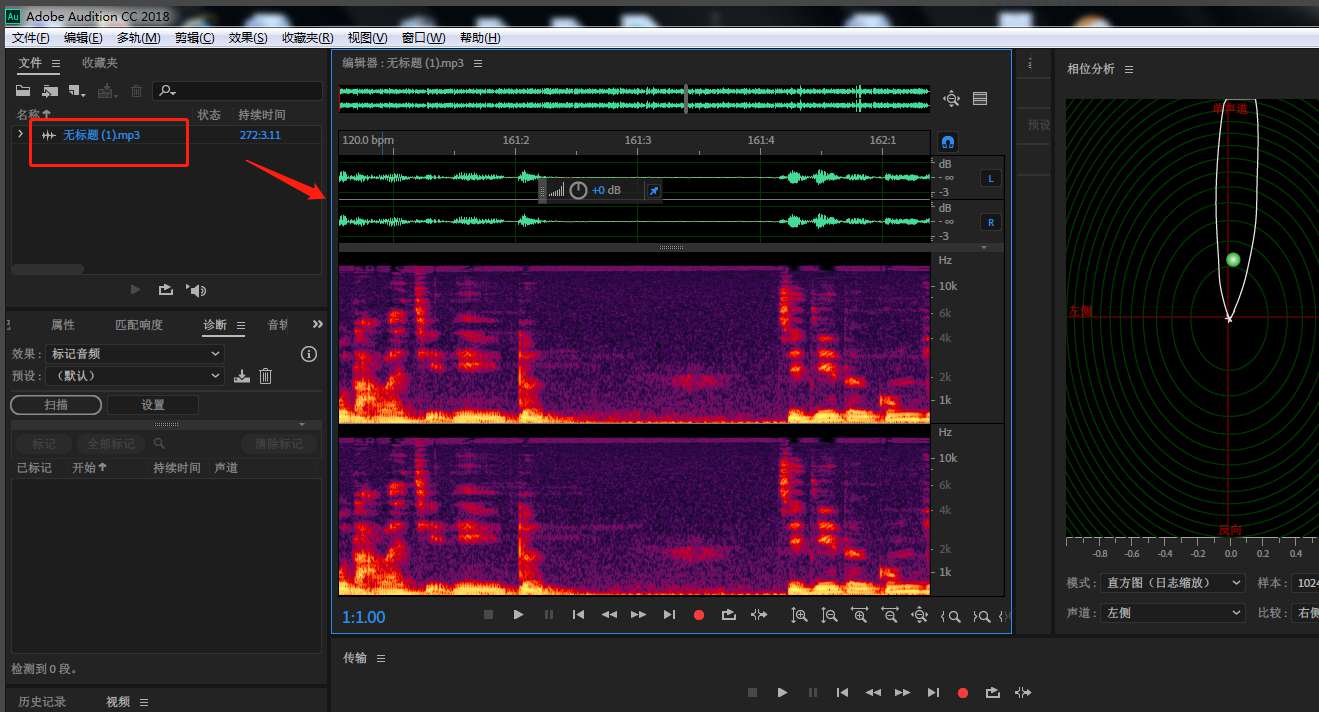This screenshot has height=712, width=1319.
Task: Click the red Record button in the editor
Action: (699, 615)
